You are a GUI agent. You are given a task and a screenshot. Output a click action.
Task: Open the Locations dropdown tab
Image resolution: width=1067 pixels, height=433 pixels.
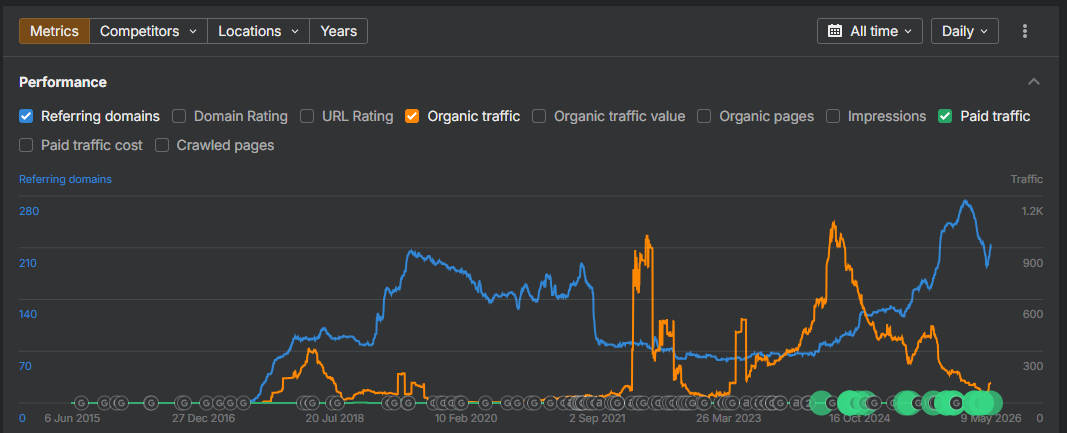(x=259, y=31)
